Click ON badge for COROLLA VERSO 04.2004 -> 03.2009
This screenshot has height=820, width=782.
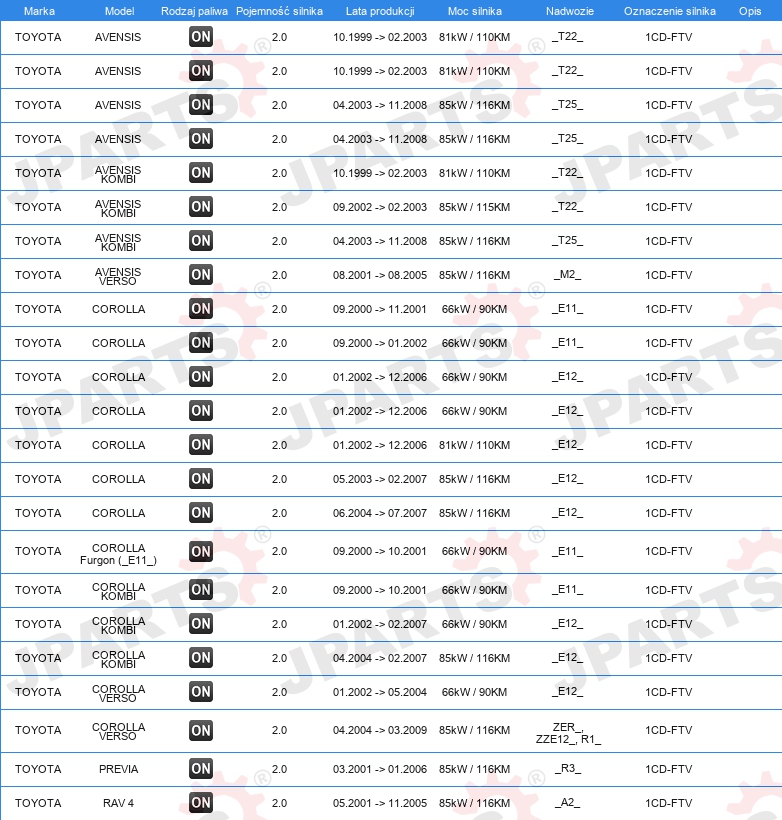coord(201,731)
